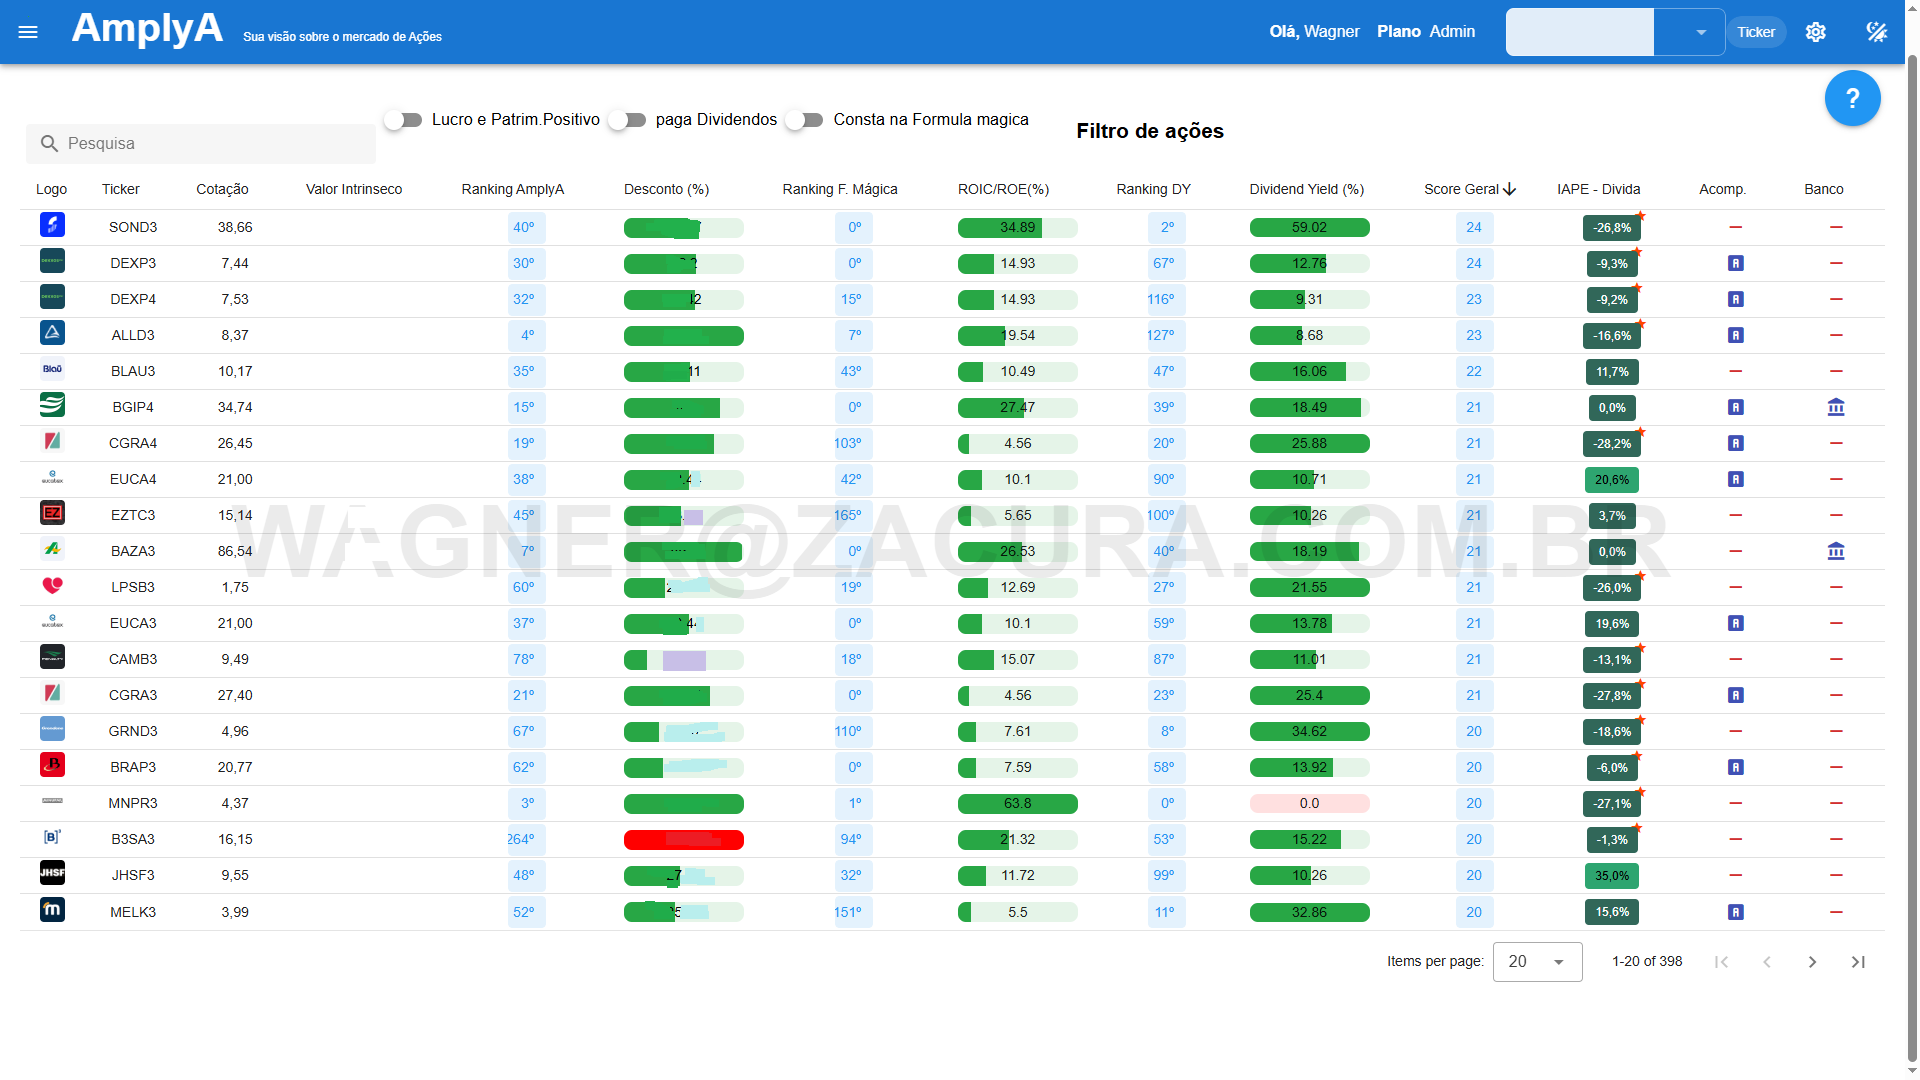This screenshot has height=1080, width=1920.
Task: Click the BRAP3 follow-up icon
Action: pyautogui.click(x=1736, y=768)
